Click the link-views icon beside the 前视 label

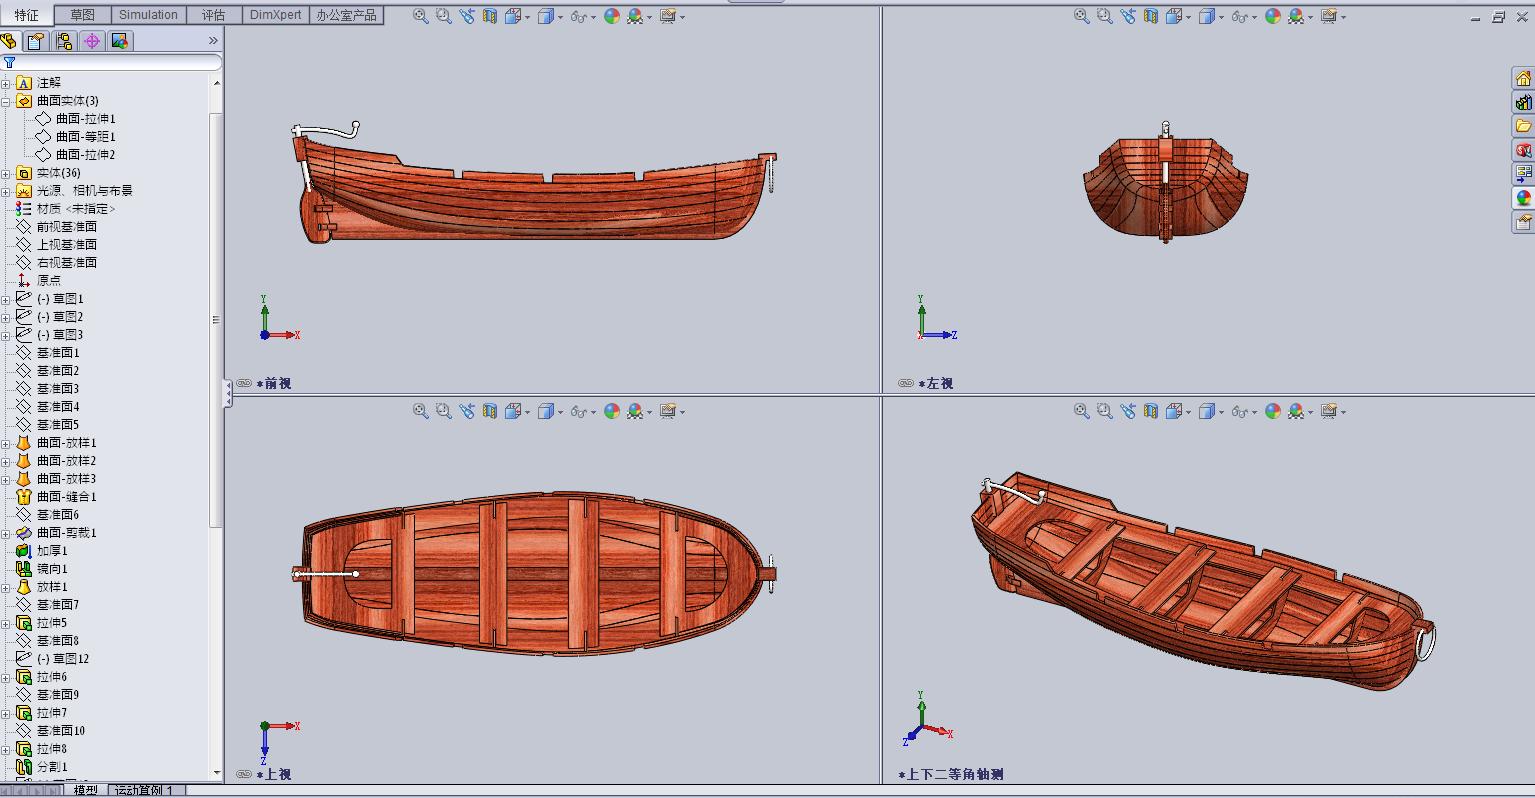(x=244, y=383)
